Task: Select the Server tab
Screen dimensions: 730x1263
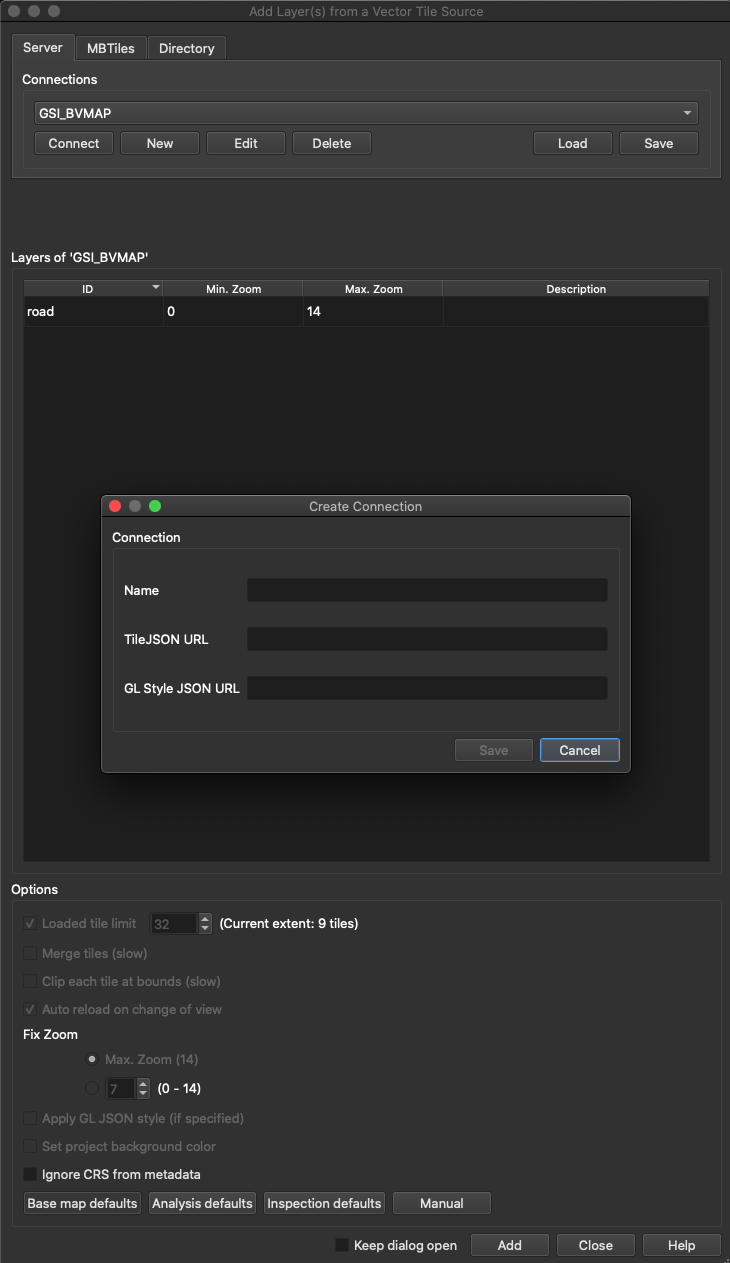Action: 43,47
